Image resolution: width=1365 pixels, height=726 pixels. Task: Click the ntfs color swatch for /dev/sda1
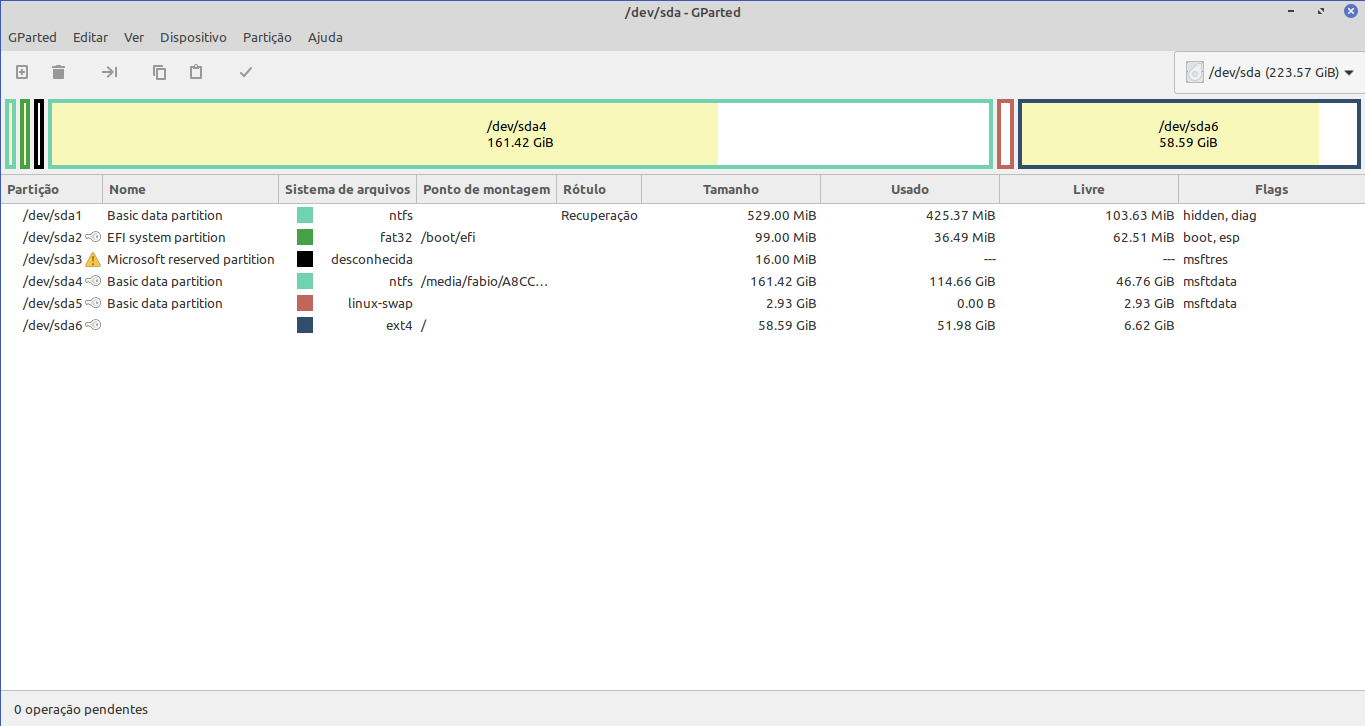pyautogui.click(x=305, y=215)
